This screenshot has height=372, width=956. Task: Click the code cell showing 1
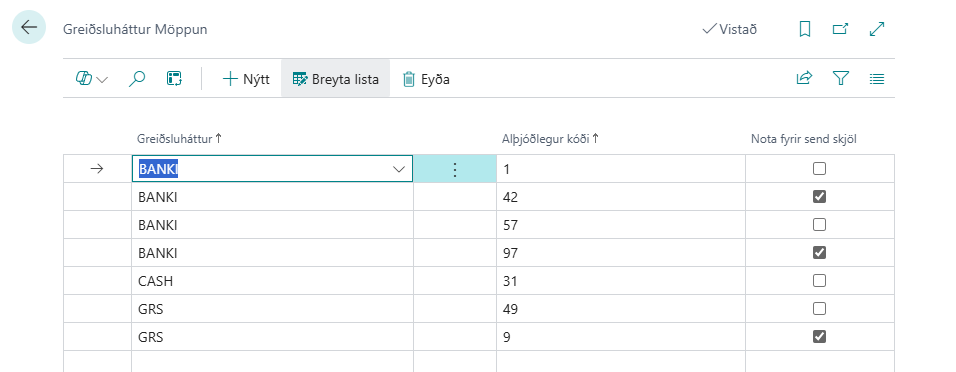click(621, 169)
